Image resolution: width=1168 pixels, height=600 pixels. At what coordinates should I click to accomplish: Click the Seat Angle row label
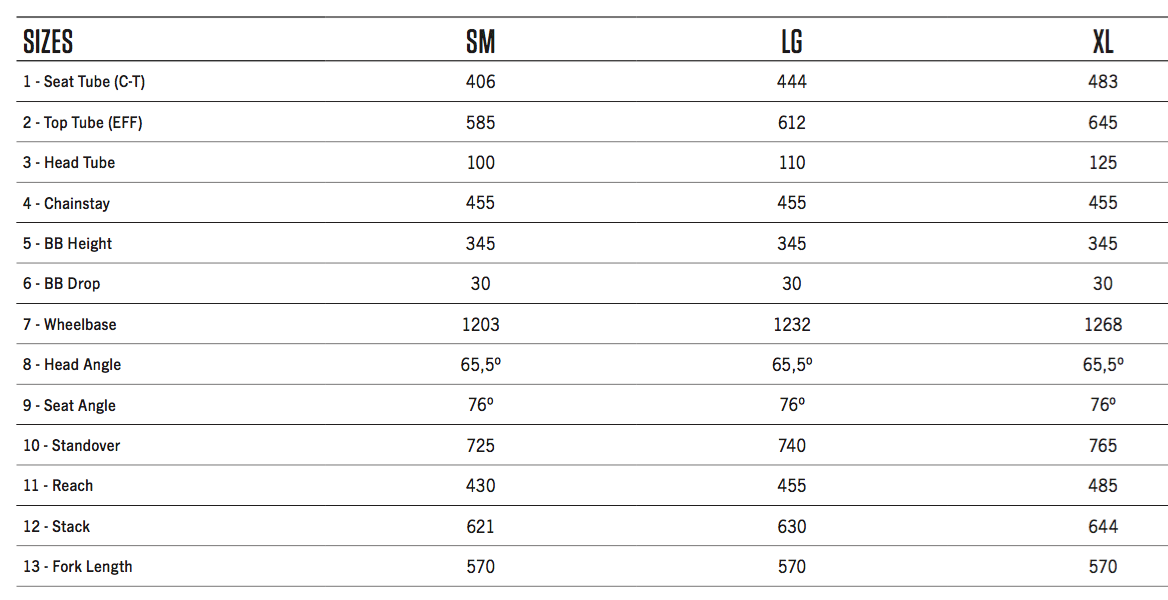pos(69,406)
